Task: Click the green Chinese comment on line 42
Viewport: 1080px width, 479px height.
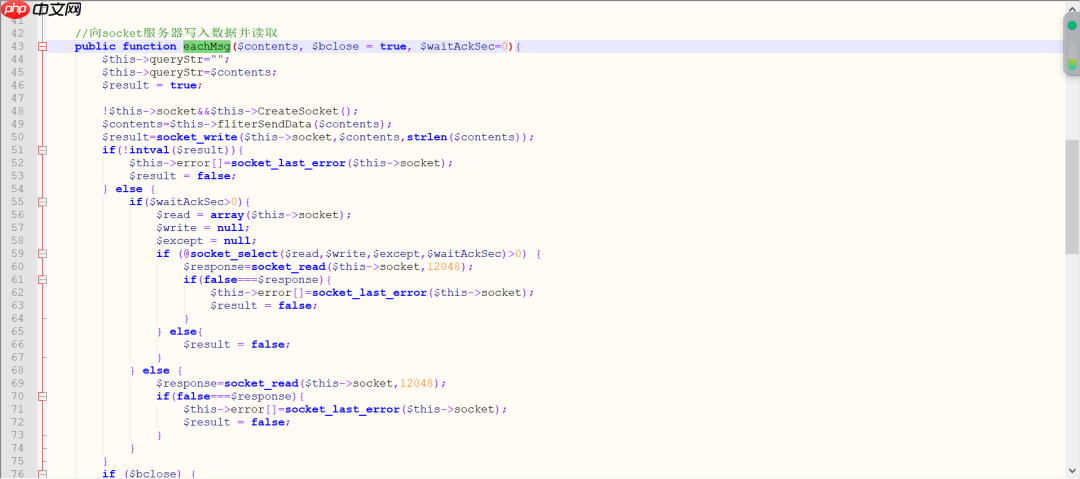Action: [176, 33]
